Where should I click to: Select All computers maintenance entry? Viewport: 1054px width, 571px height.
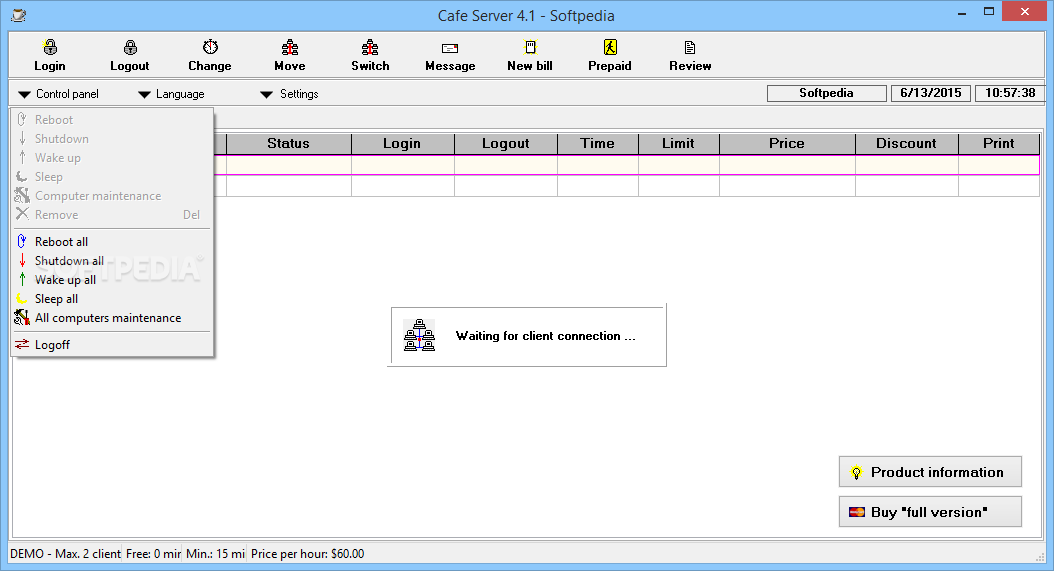(x=112, y=317)
